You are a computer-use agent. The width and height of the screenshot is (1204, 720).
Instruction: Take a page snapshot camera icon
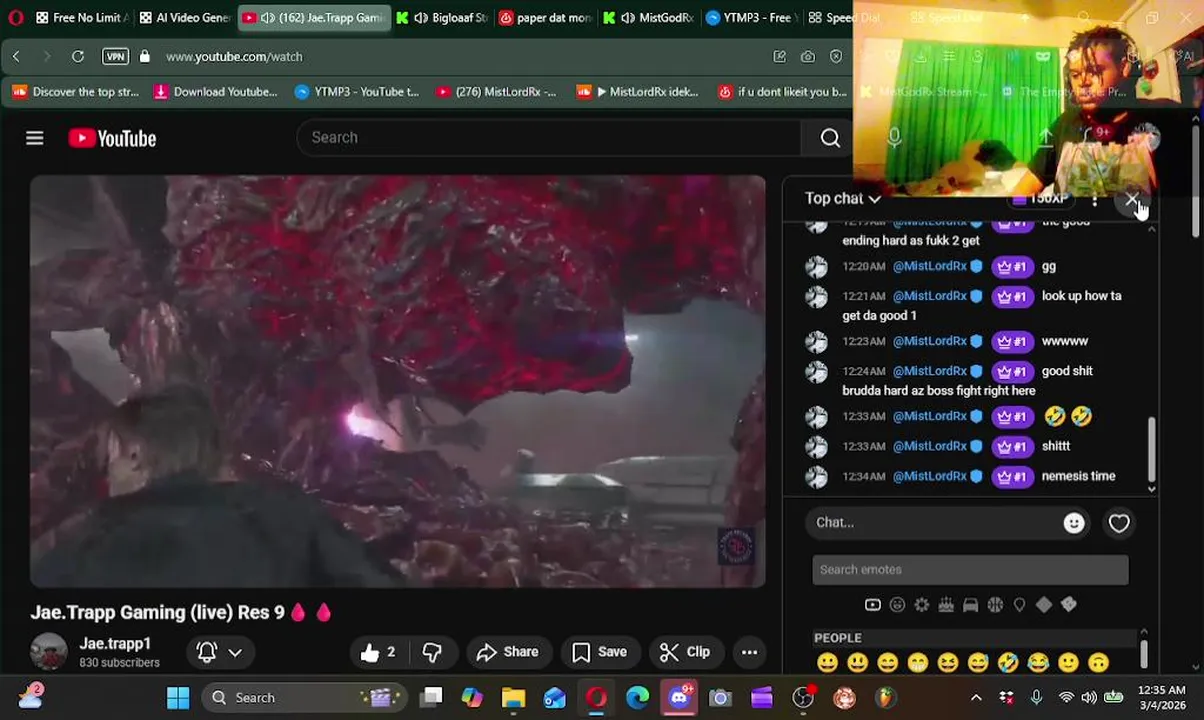(807, 57)
